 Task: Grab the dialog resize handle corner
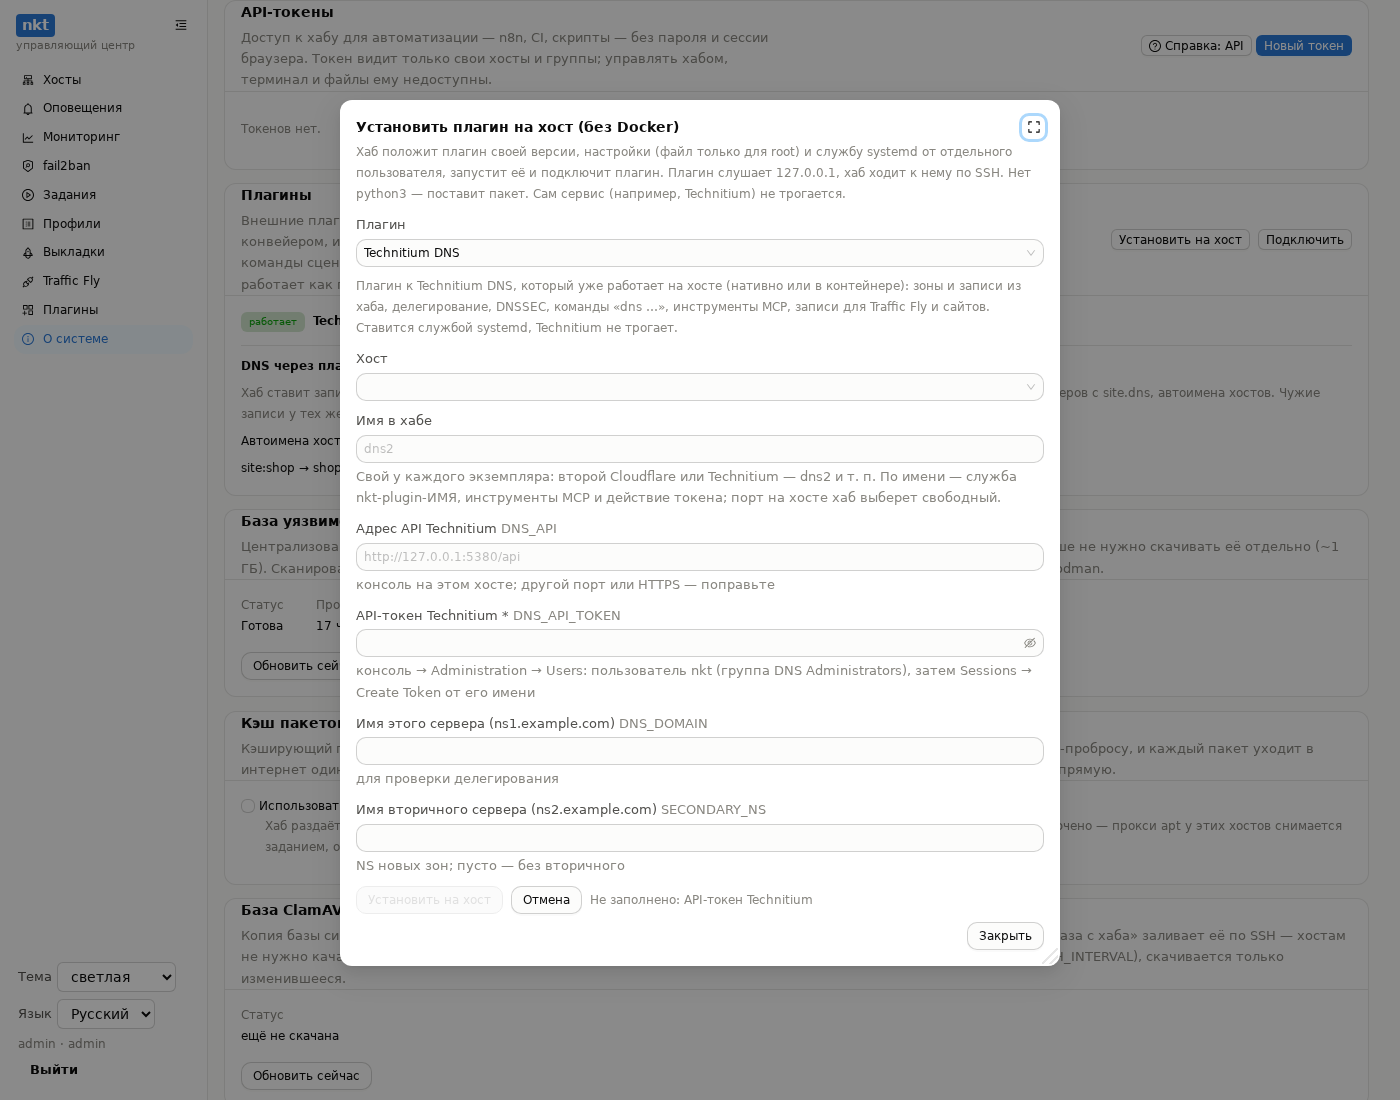pyautogui.click(x=1051, y=957)
